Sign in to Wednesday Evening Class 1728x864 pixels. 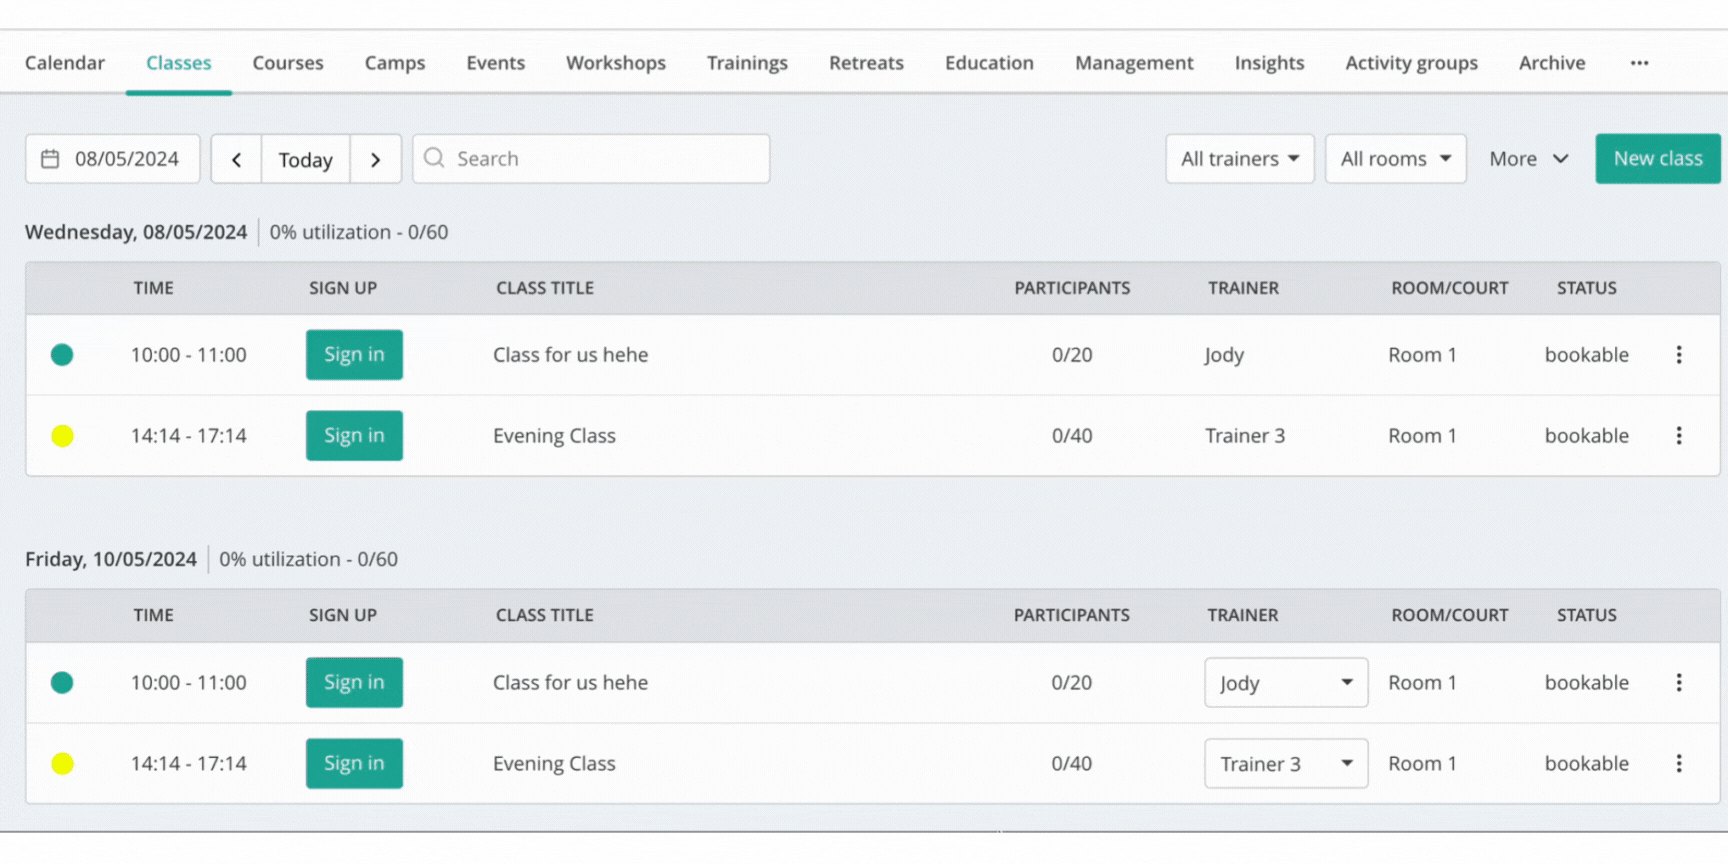[354, 436]
